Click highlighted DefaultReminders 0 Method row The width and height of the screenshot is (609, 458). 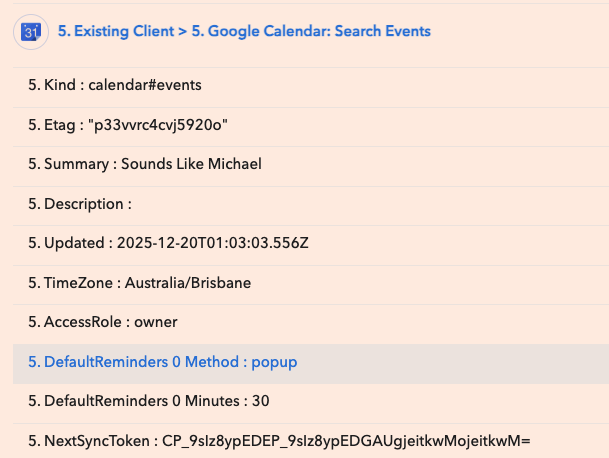click(x=162, y=362)
